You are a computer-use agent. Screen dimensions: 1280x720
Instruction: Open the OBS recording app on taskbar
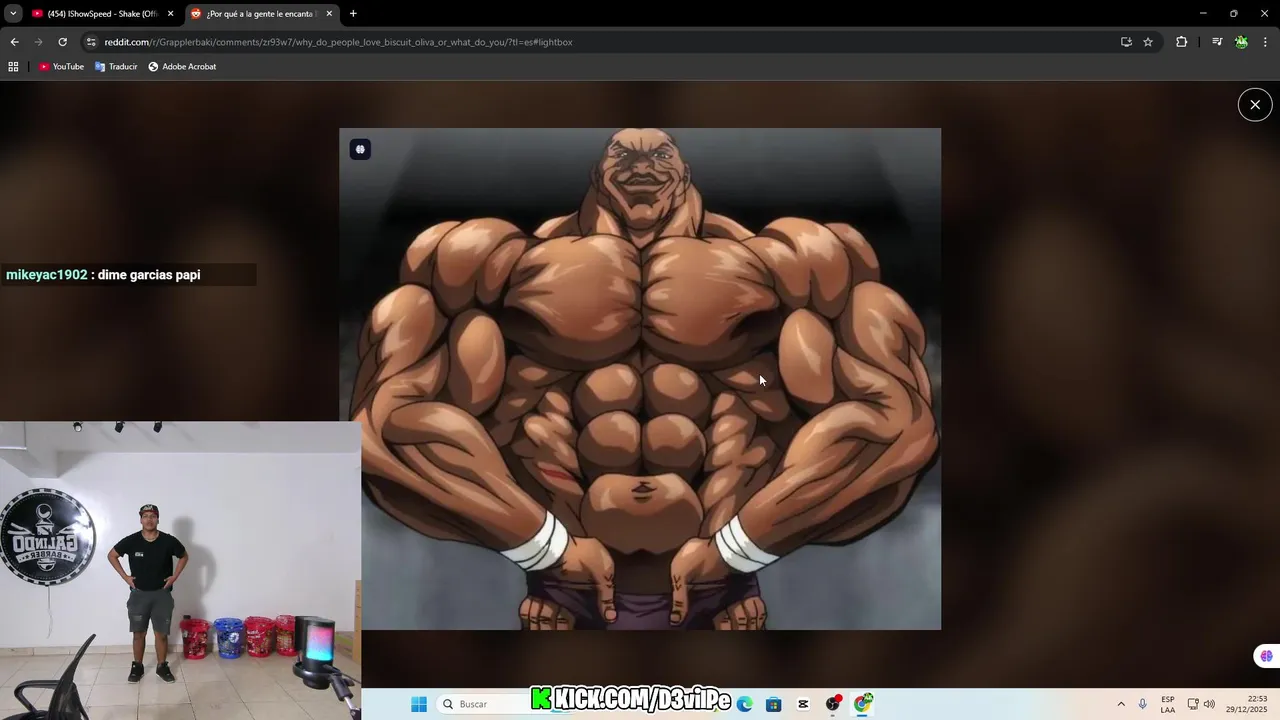(833, 704)
